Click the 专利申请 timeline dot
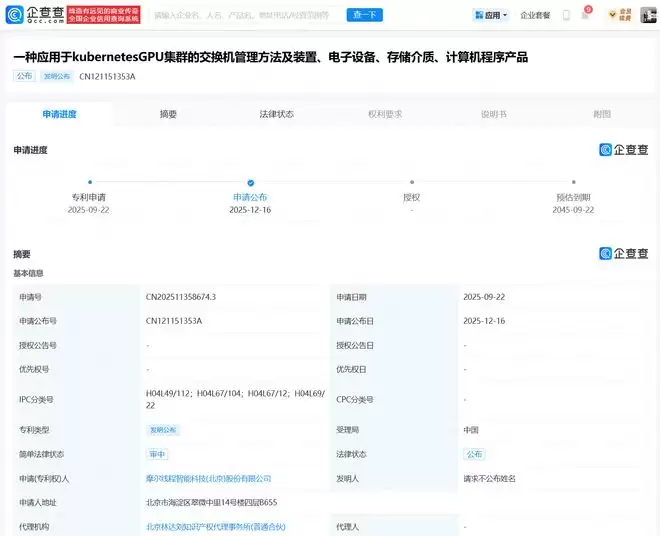Viewport: 660px width, 536px height. 89,184
